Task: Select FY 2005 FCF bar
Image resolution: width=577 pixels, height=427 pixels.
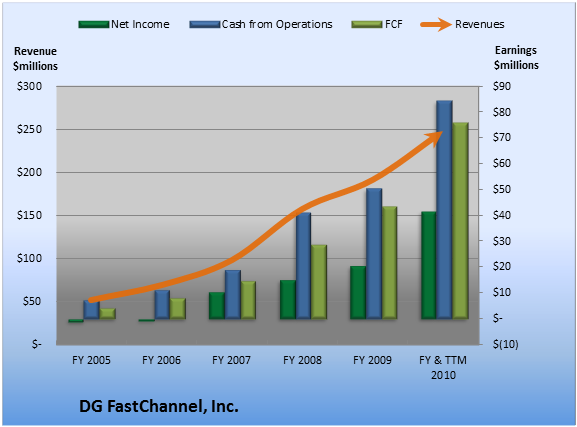Action: tap(107, 314)
